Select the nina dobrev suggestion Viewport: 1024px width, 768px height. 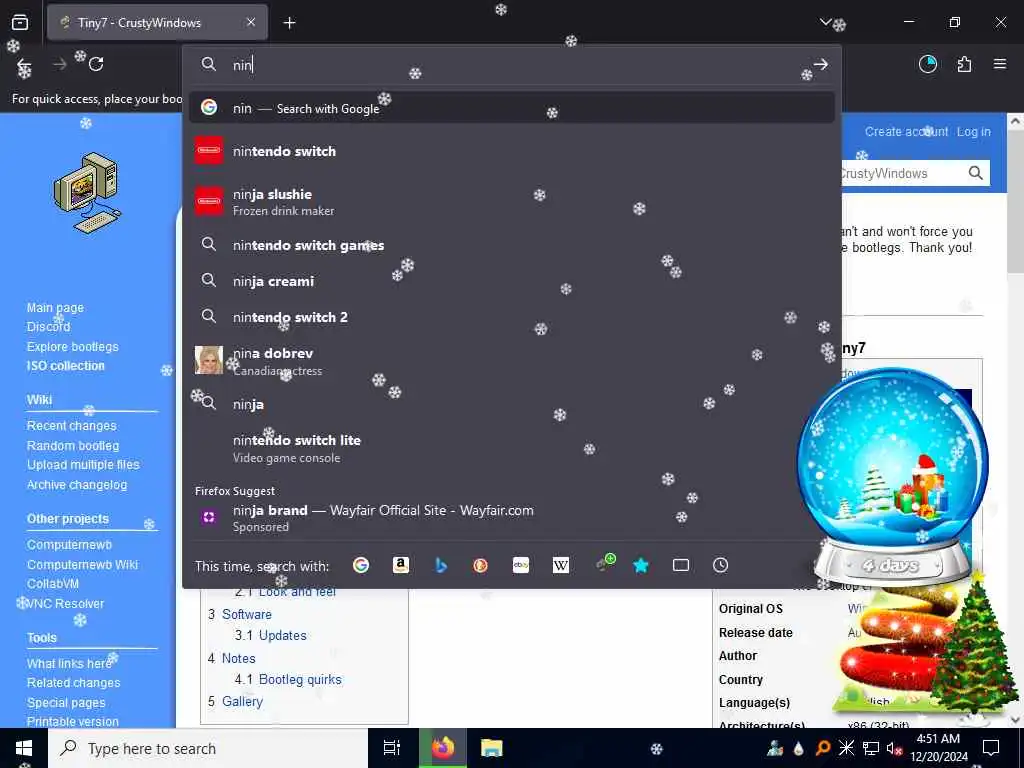pos(512,360)
